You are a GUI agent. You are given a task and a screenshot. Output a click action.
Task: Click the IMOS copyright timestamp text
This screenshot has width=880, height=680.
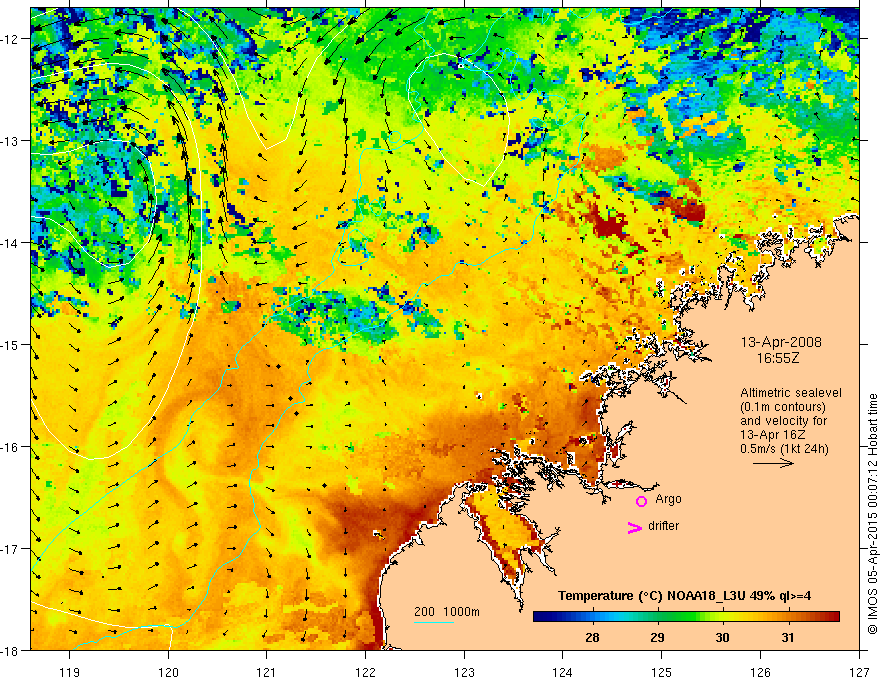tap(872, 514)
